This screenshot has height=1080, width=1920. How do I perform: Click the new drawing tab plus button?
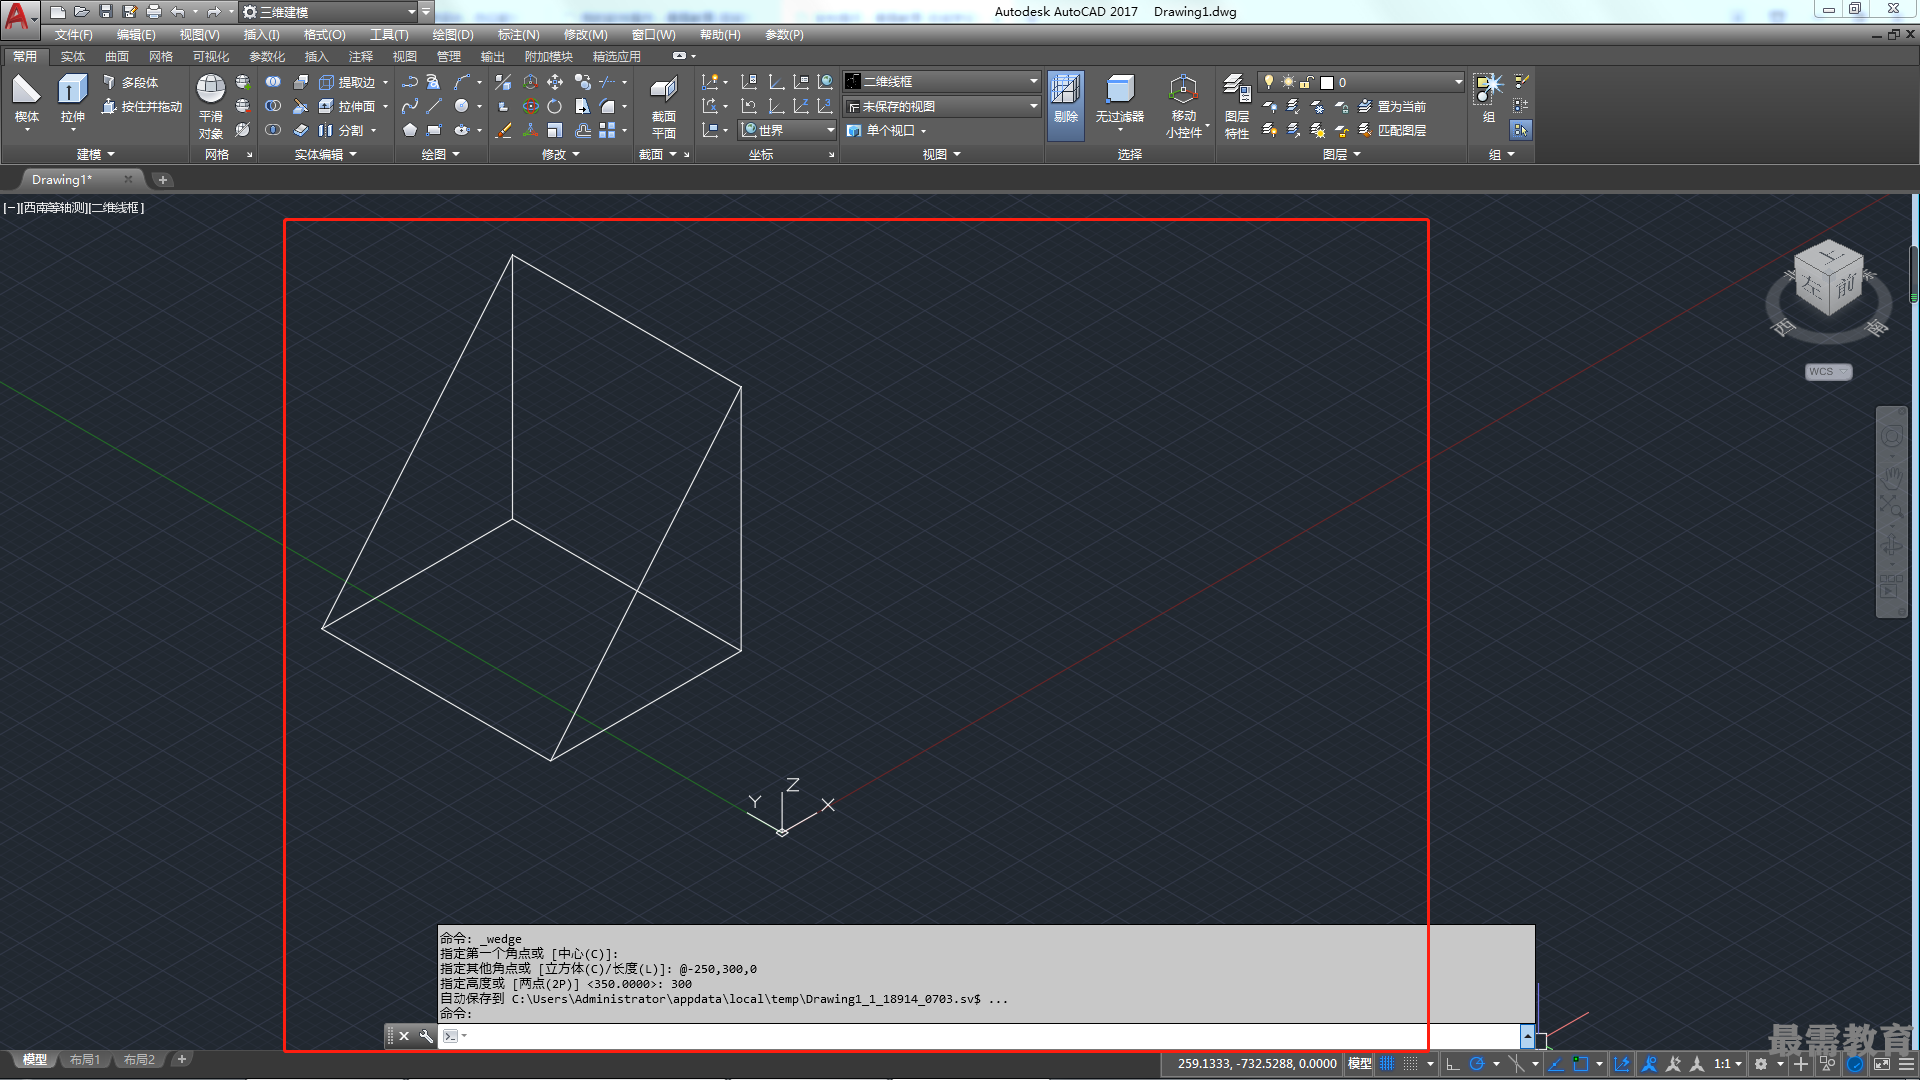coord(163,180)
